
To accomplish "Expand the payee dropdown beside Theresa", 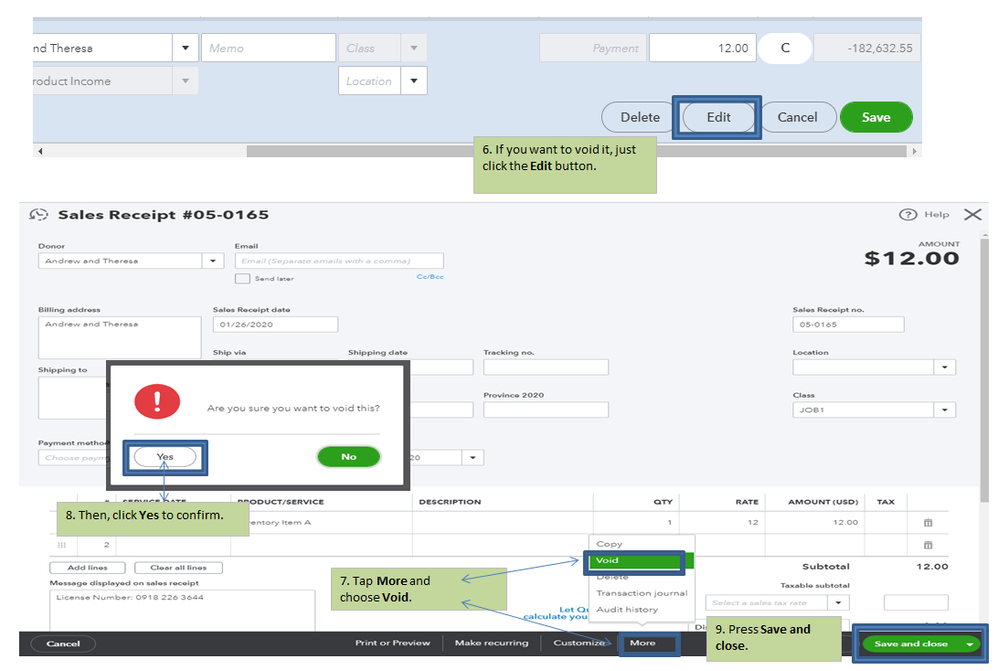I will click(x=185, y=48).
